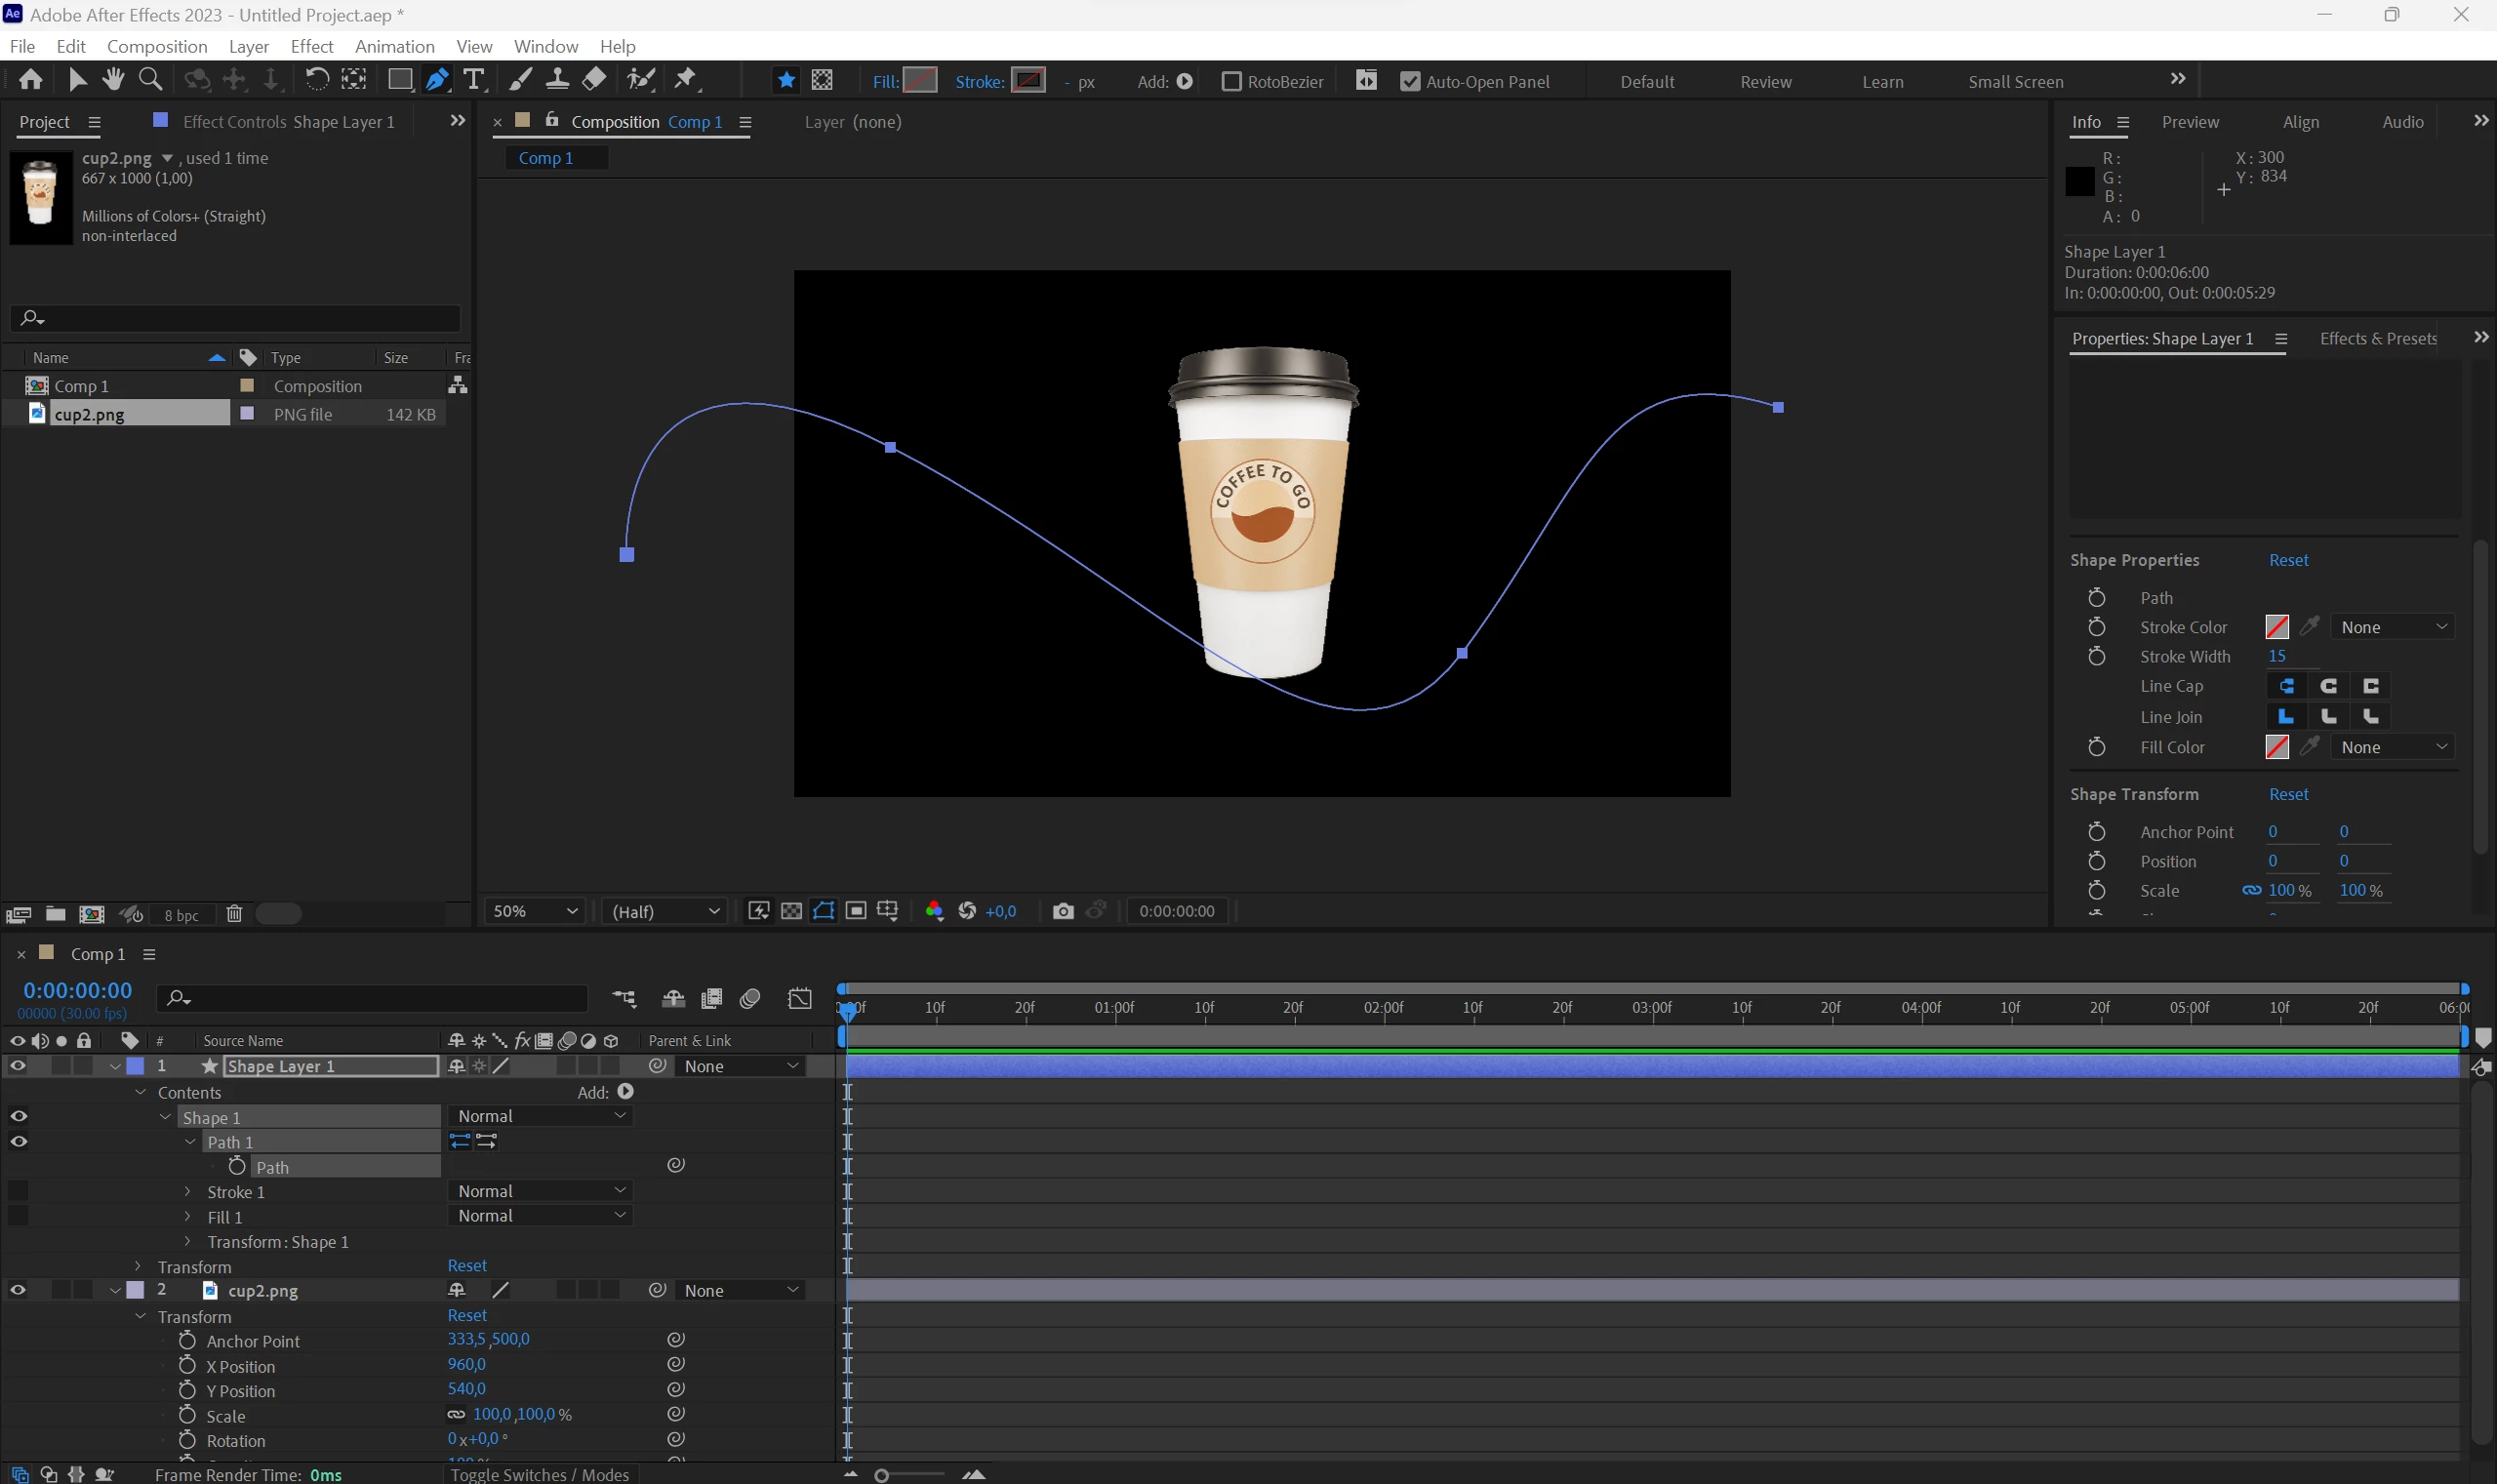
Task: Enable the RotoBezier checkbox
Action: pos(1232,82)
